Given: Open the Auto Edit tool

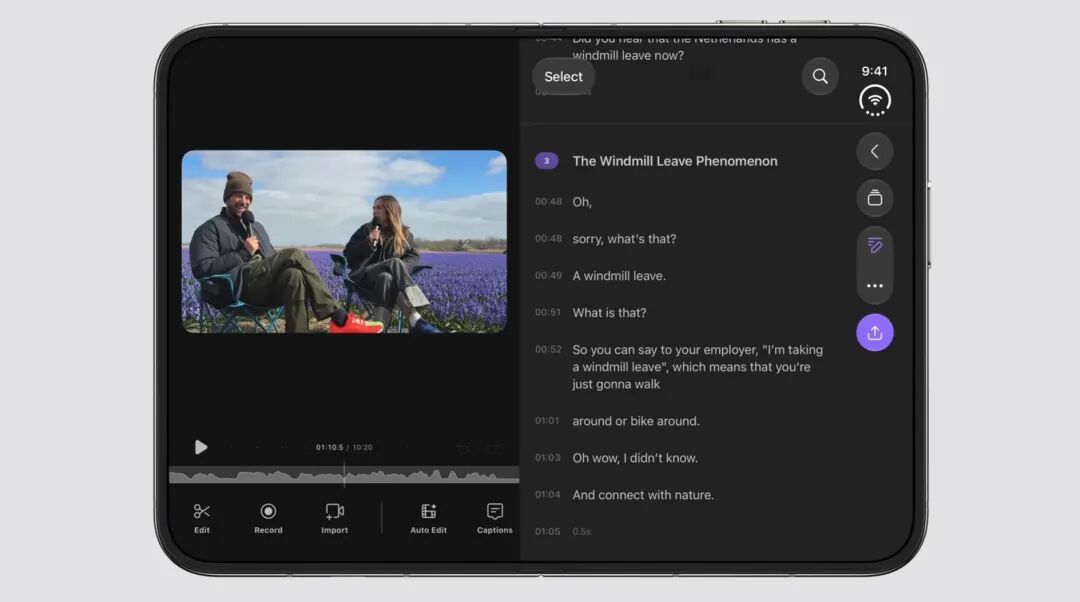Looking at the screenshot, I should (428, 518).
